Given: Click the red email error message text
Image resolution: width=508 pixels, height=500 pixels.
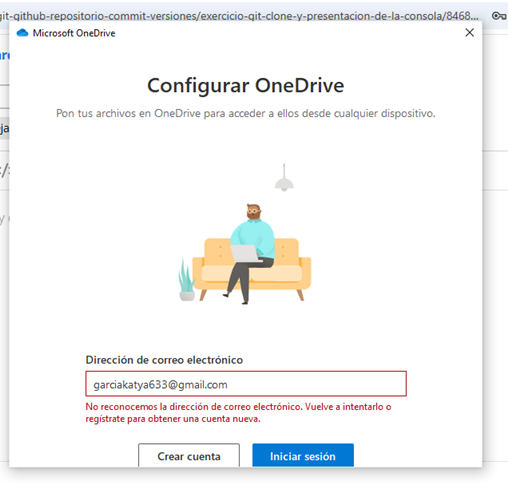Looking at the screenshot, I should coord(238,413).
